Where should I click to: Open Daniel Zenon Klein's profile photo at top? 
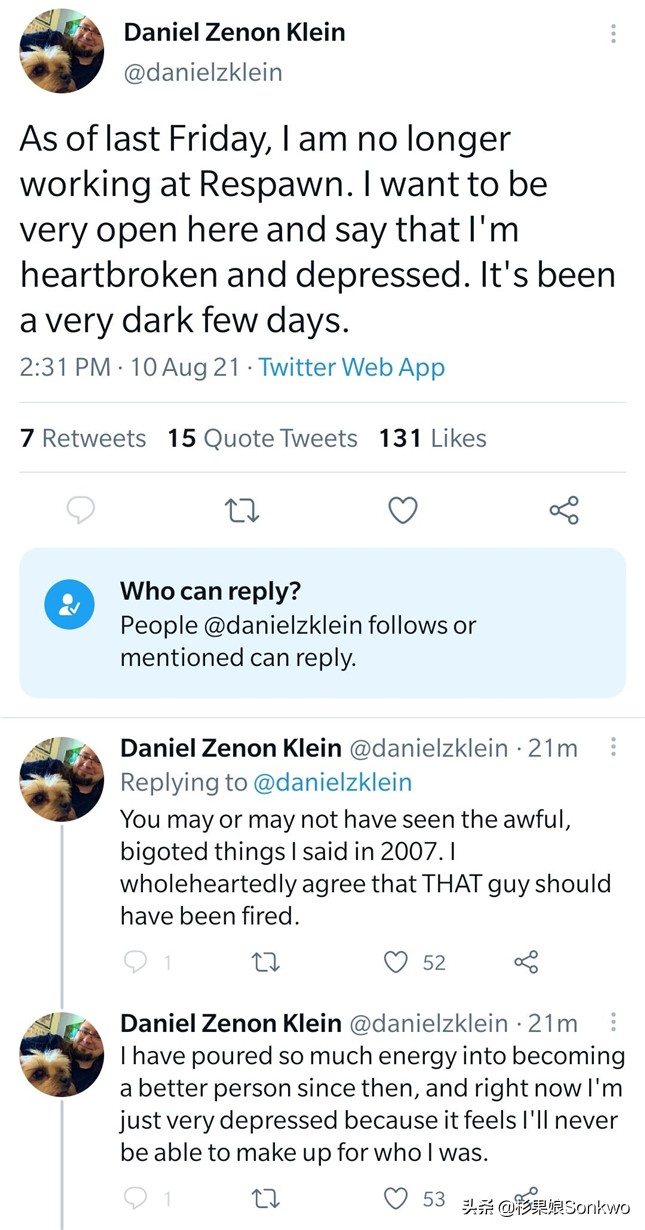pyautogui.click(x=61, y=51)
